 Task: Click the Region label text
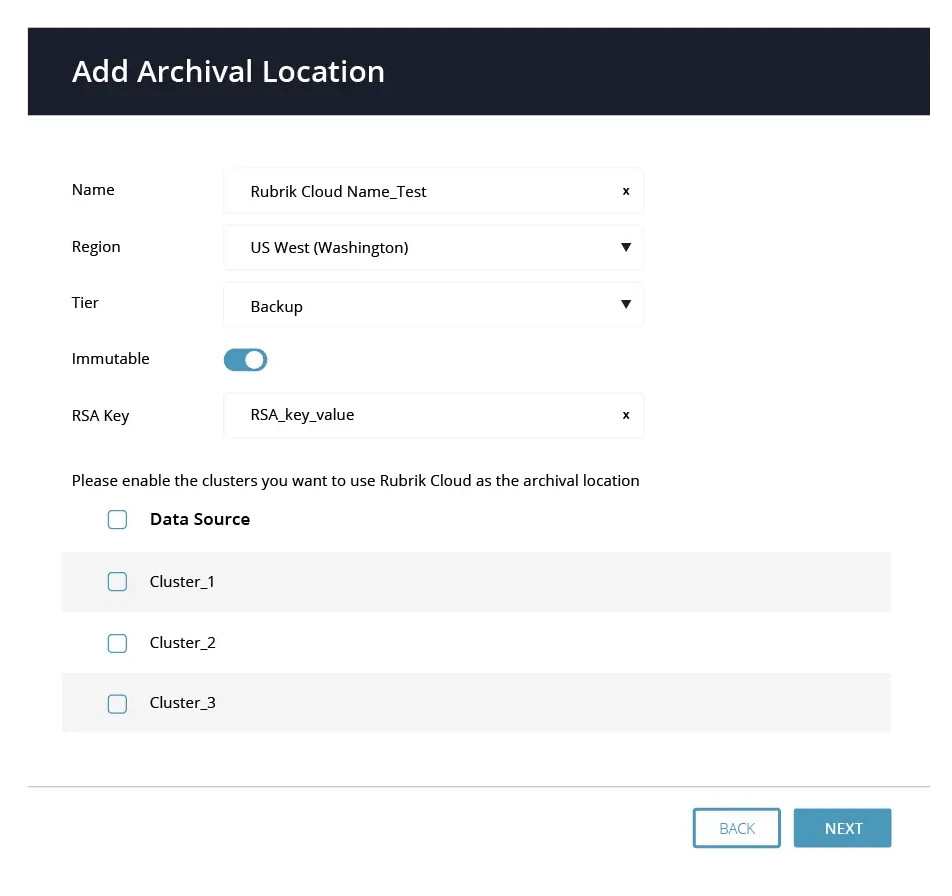pos(96,247)
